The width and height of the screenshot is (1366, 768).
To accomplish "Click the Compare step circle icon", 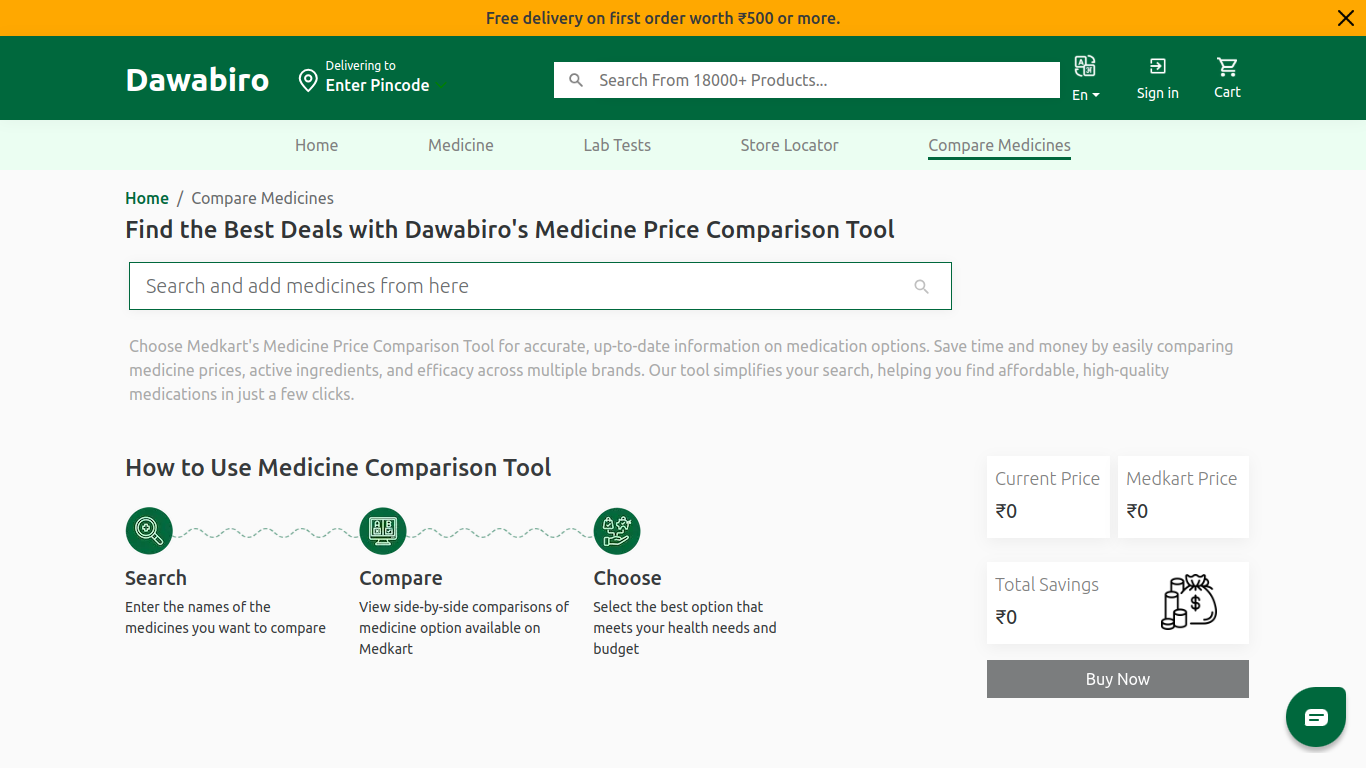I will (383, 530).
